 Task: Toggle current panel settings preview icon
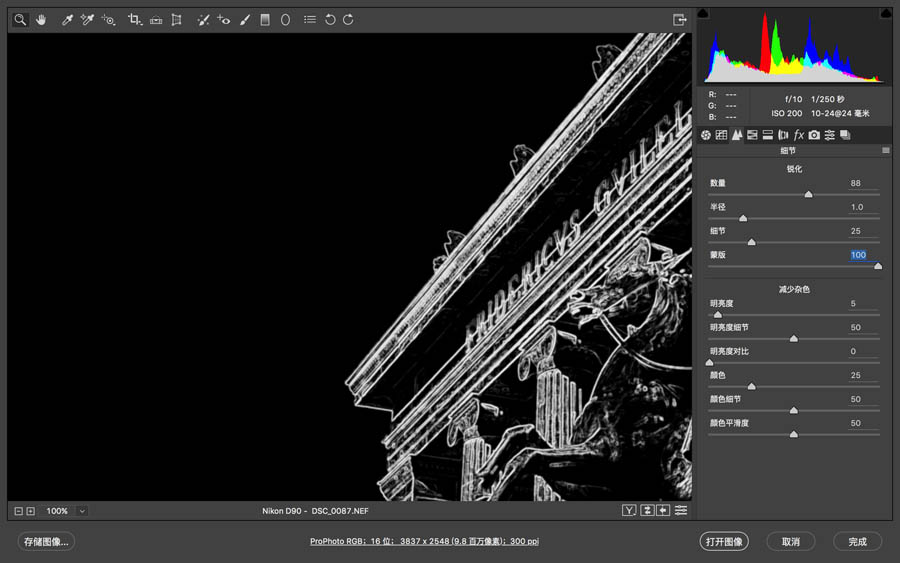[681, 510]
